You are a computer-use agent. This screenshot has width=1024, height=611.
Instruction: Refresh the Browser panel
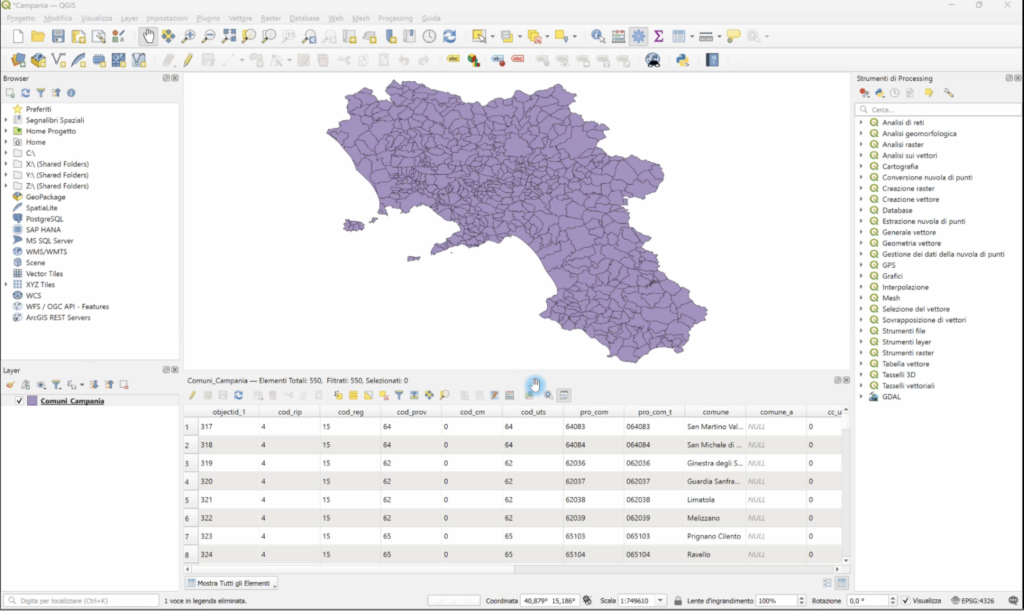point(25,93)
